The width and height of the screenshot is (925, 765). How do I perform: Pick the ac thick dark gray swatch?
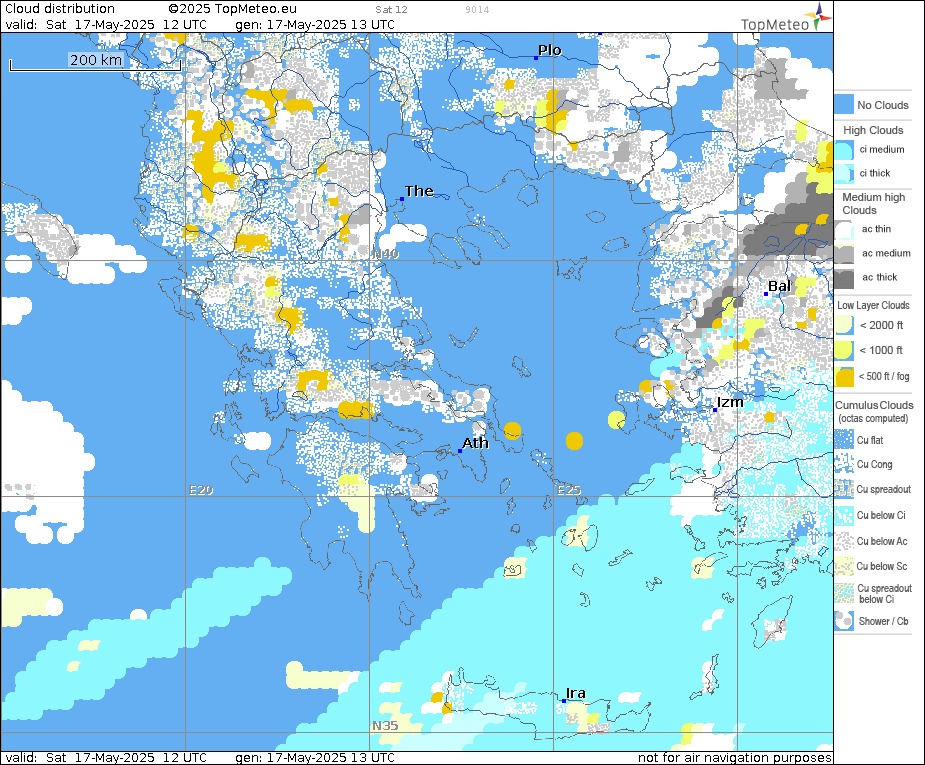click(x=844, y=278)
